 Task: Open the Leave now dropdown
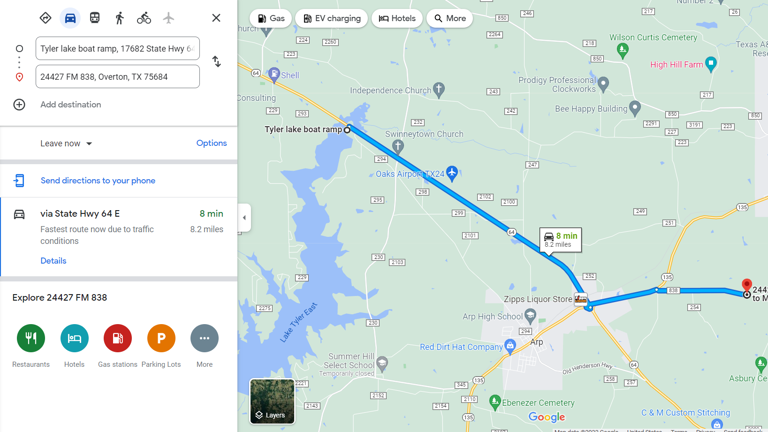click(66, 144)
